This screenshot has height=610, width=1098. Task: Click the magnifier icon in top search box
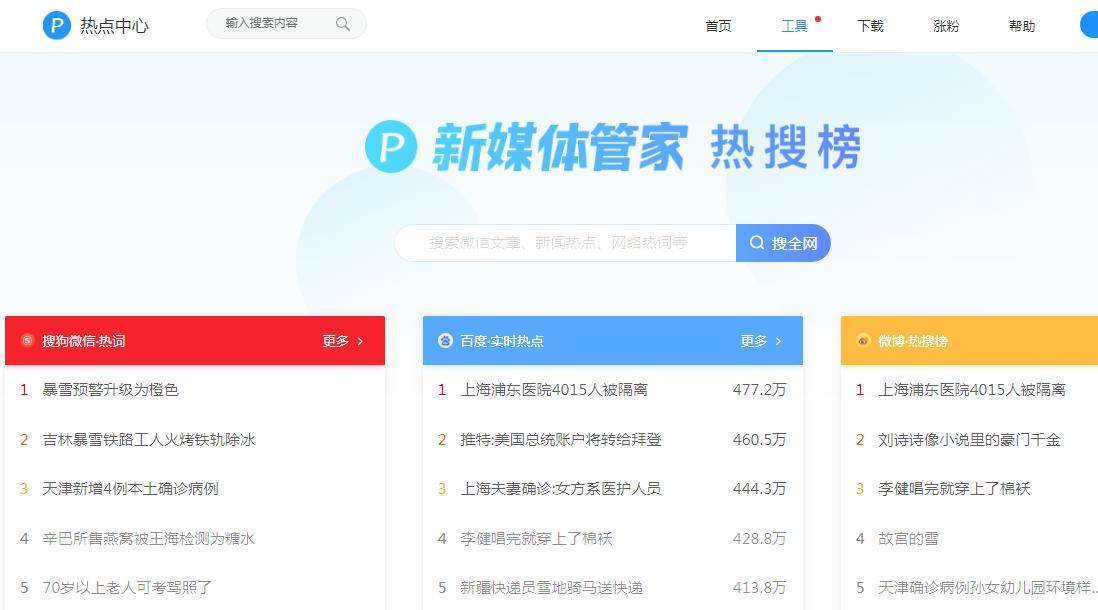342,24
